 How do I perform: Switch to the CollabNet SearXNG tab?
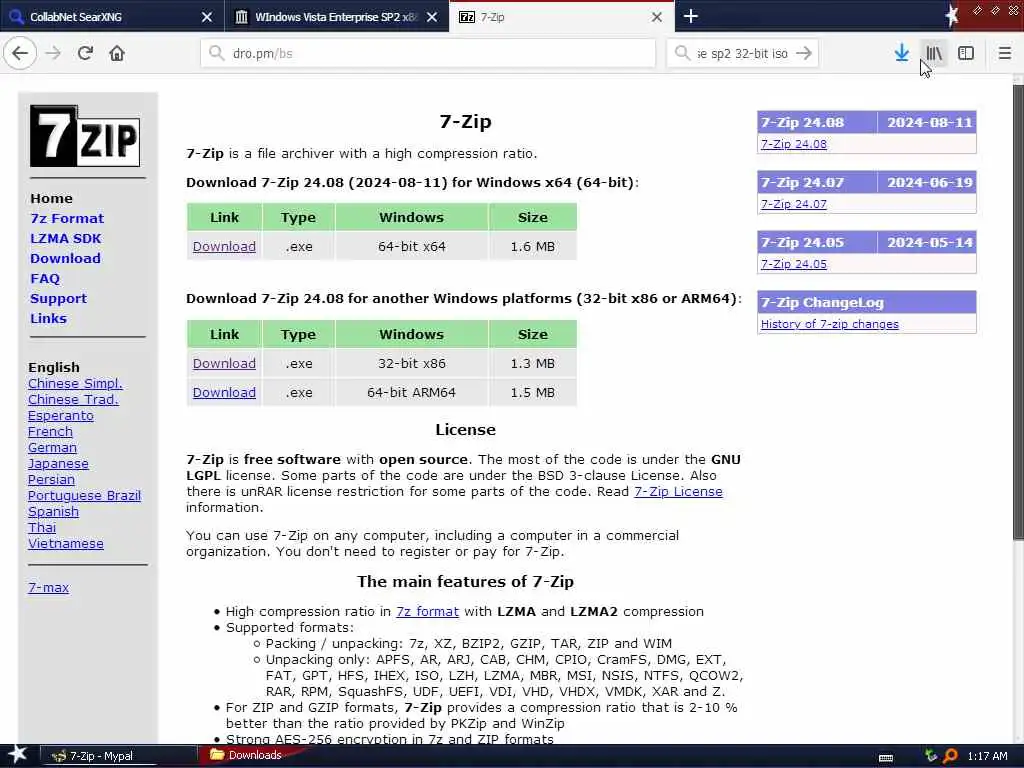point(112,16)
